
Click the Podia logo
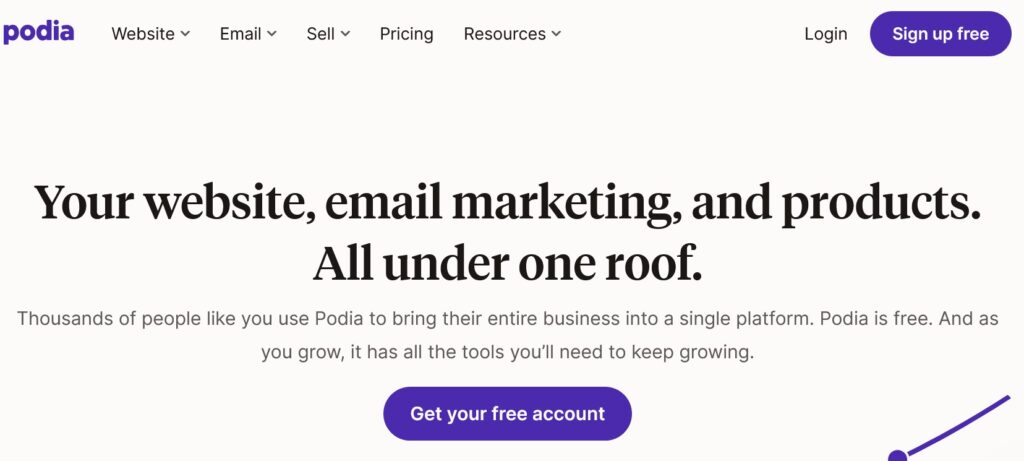38,33
